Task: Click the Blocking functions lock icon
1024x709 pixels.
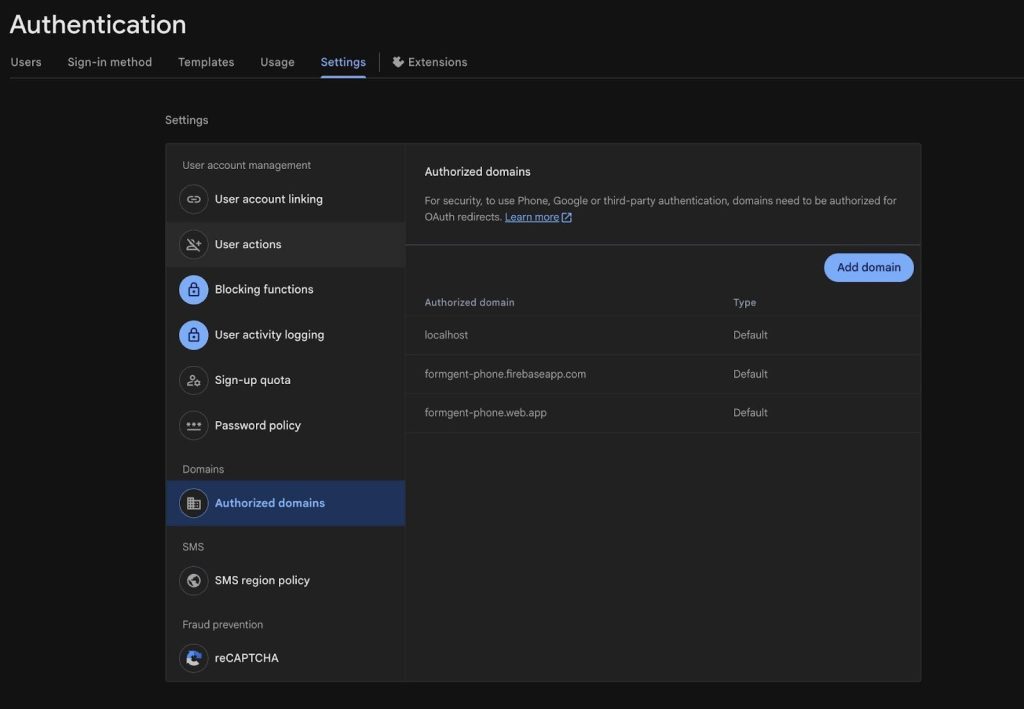Action: pyautogui.click(x=193, y=290)
